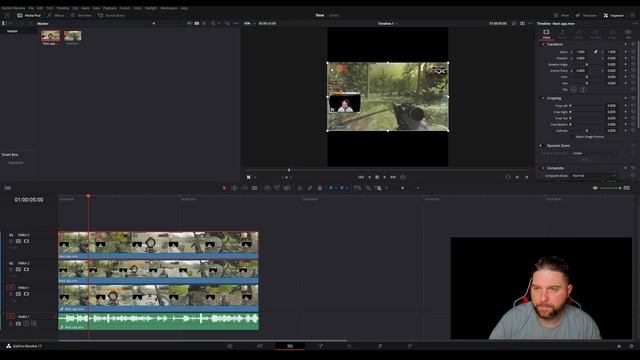Open the Edit Index panel button

[x=81, y=15]
